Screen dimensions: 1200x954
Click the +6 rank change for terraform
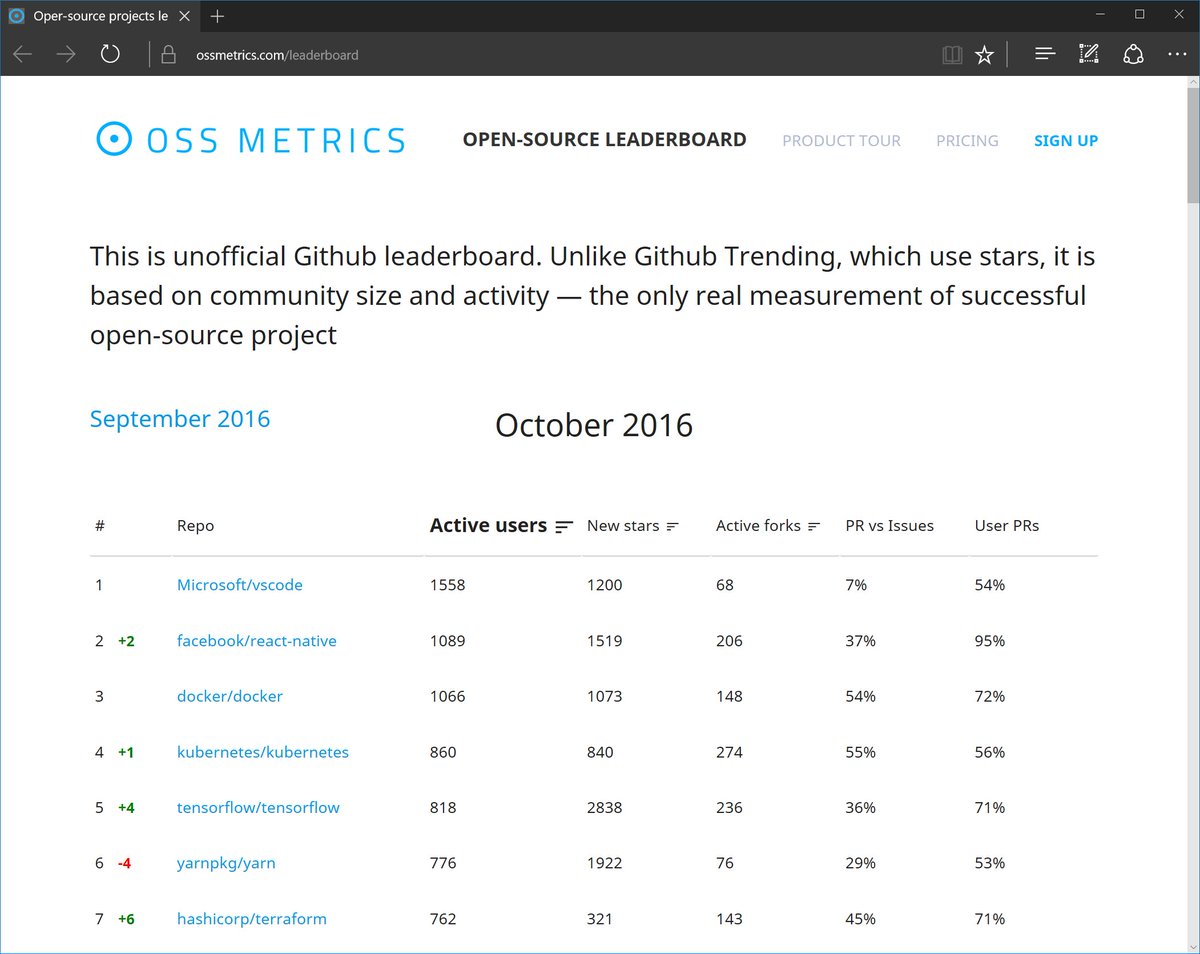126,919
